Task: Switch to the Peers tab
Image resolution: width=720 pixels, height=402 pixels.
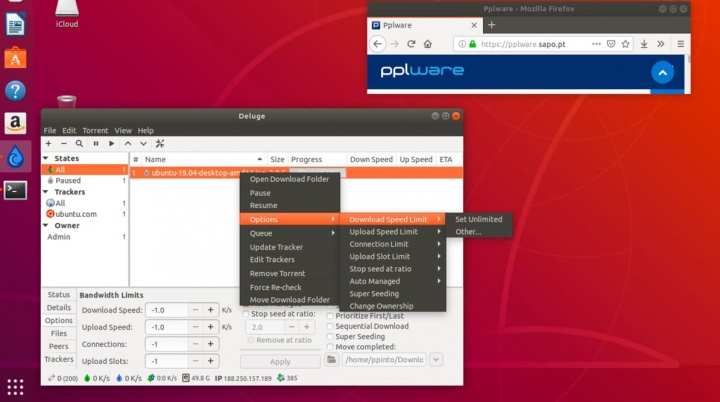Action: (59, 346)
